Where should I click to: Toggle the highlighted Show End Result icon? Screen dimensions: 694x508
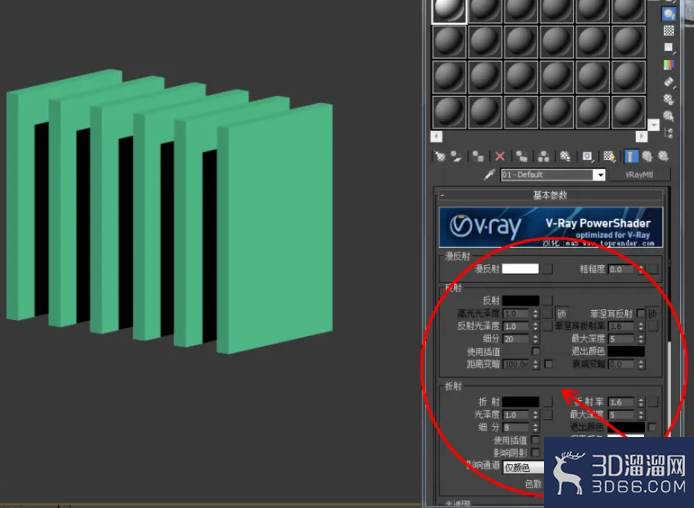pyautogui.click(x=631, y=156)
